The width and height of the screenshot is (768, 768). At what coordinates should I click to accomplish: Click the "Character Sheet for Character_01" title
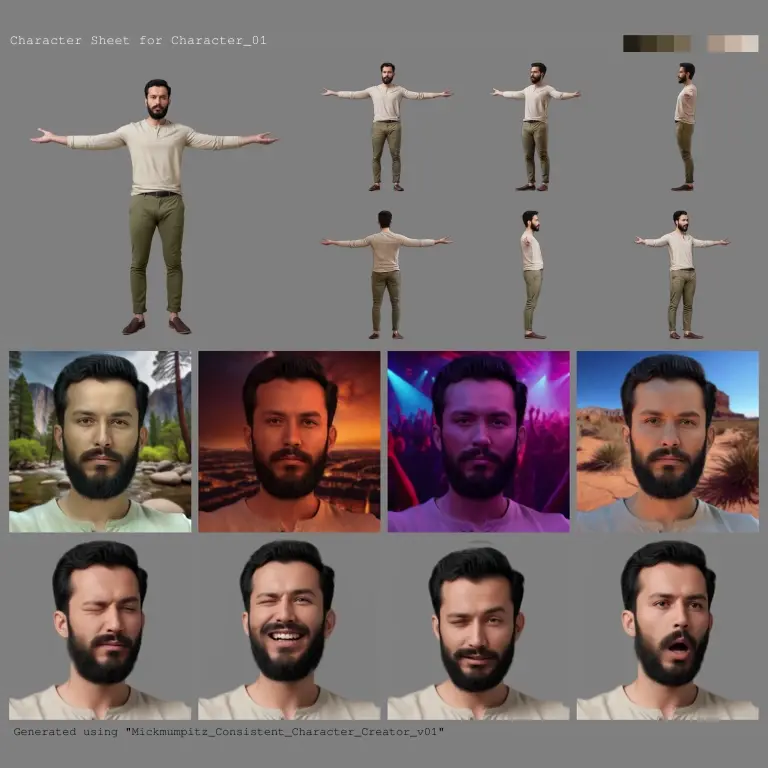(x=138, y=41)
